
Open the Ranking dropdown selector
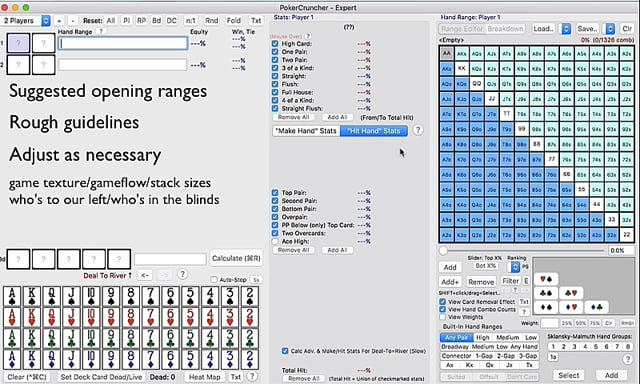(x=515, y=267)
